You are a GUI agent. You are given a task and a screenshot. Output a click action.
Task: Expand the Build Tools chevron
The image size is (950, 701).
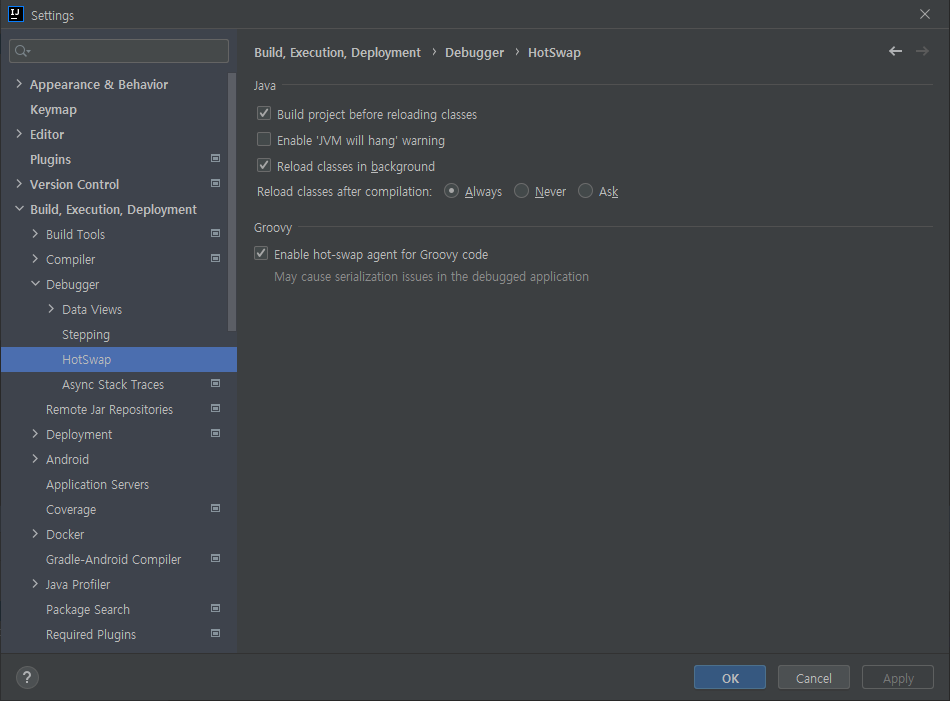tap(35, 234)
